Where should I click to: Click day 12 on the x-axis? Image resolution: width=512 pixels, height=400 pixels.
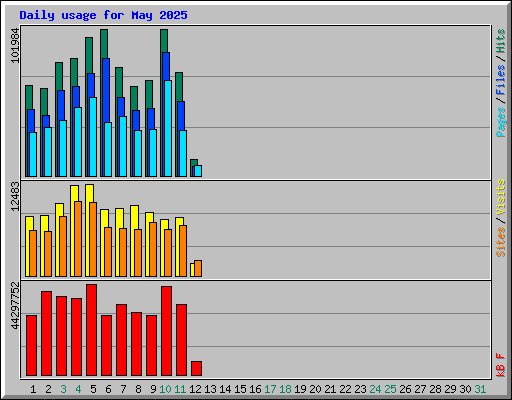(x=195, y=389)
